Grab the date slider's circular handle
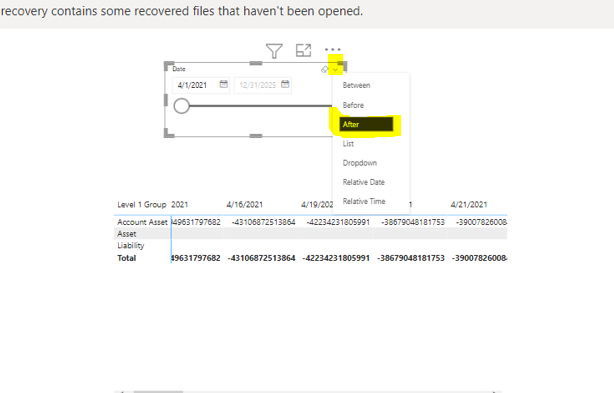The height and width of the screenshot is (393, 614). click(x=181, y=106)
